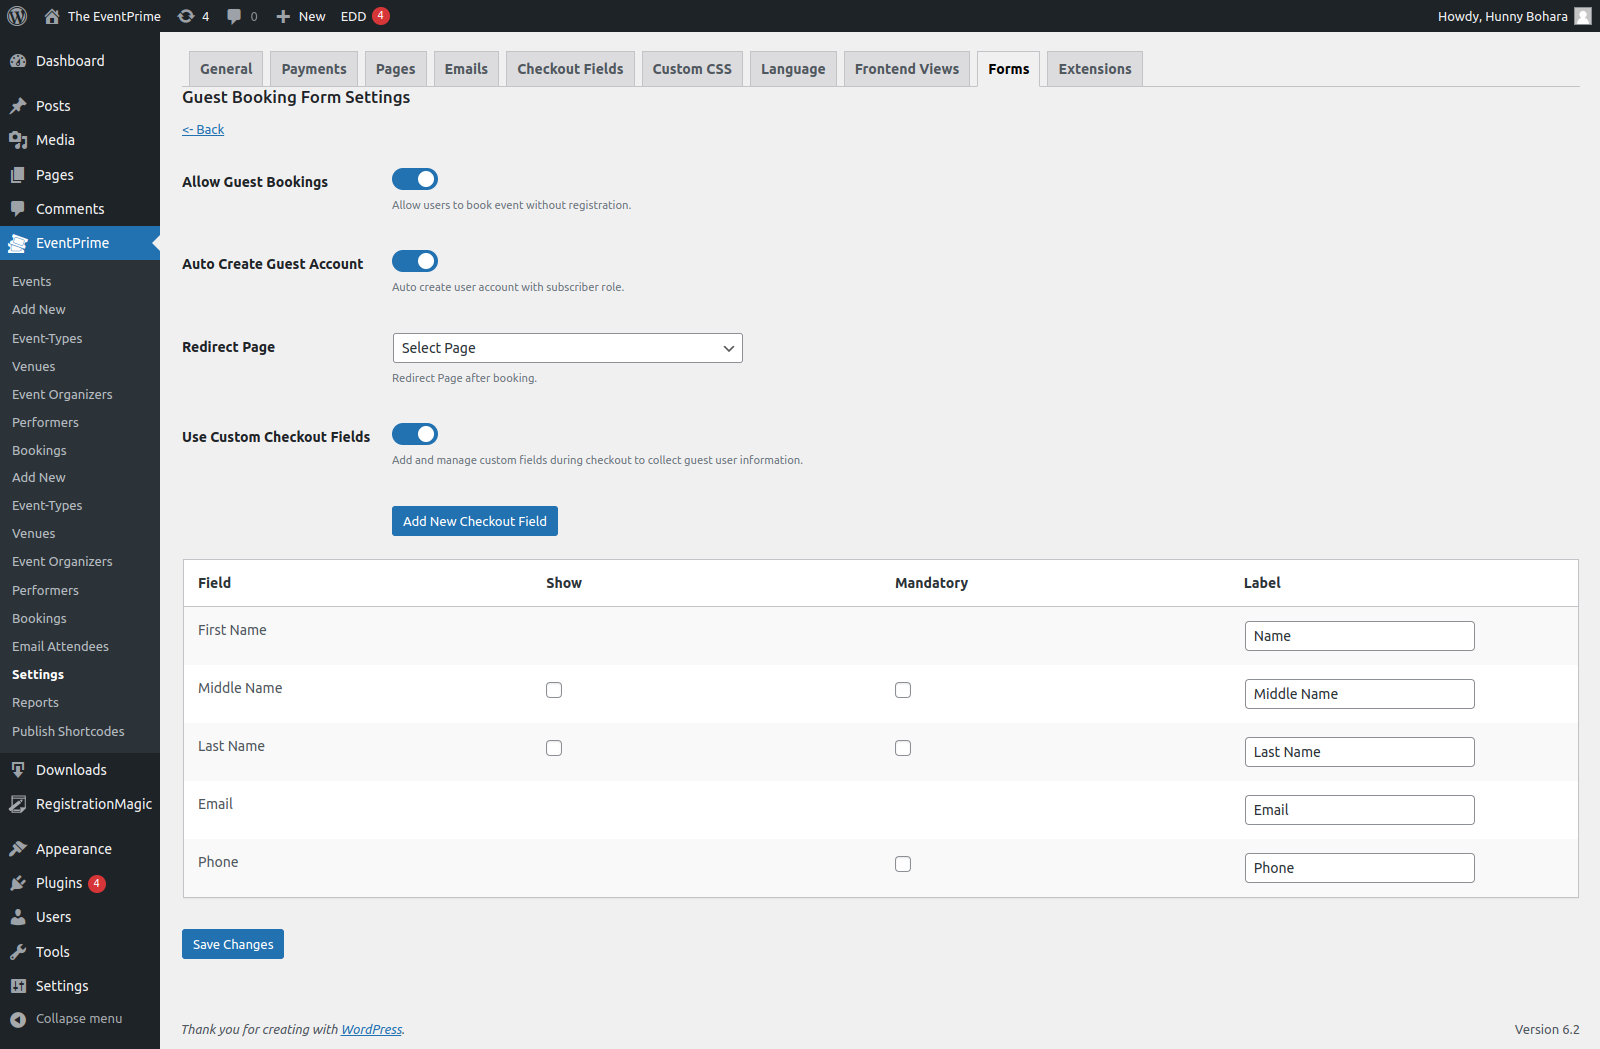Viewport: 1600px width, 1049px height.
Task: Open comments bubble icon in admin bar
Action: click(x=234, y=16)
